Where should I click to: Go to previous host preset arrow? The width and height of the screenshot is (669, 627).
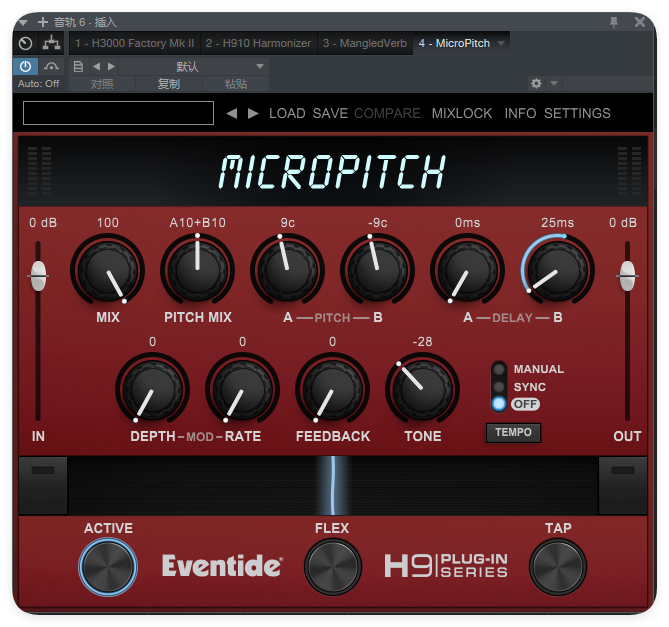(x=96, y=67)
